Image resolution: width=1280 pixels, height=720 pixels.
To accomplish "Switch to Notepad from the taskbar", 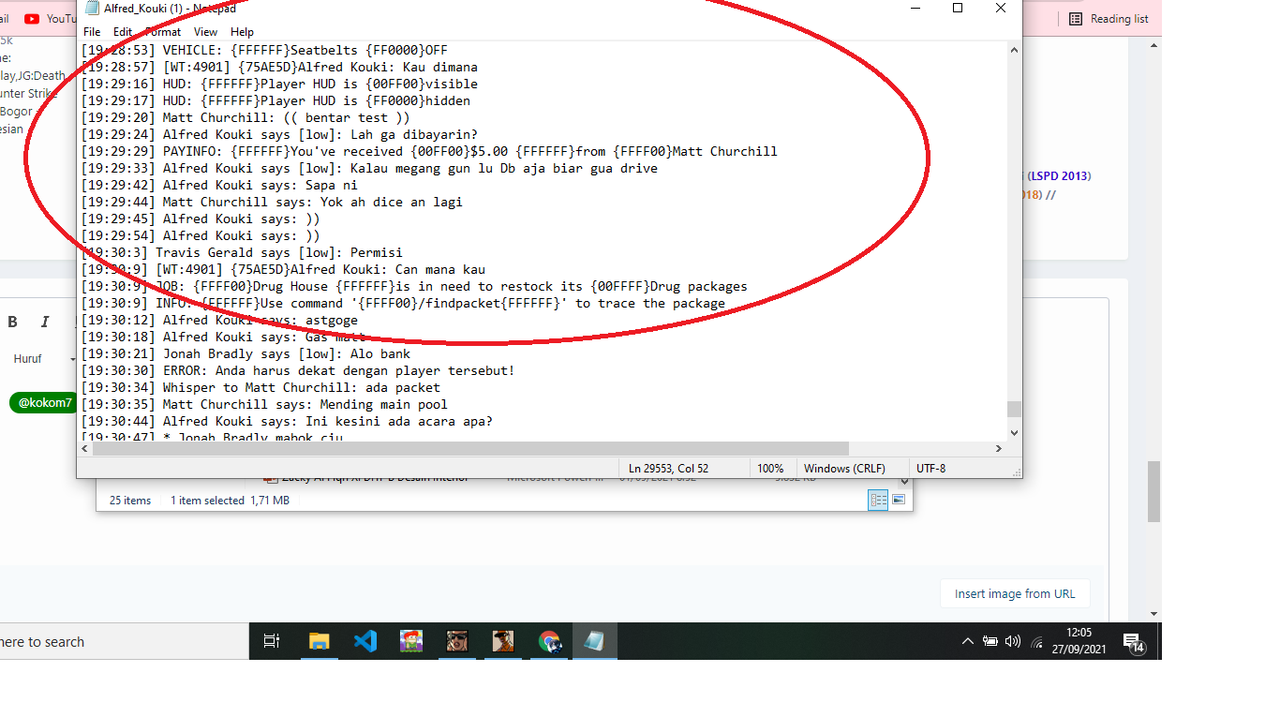I will point(595,642).
